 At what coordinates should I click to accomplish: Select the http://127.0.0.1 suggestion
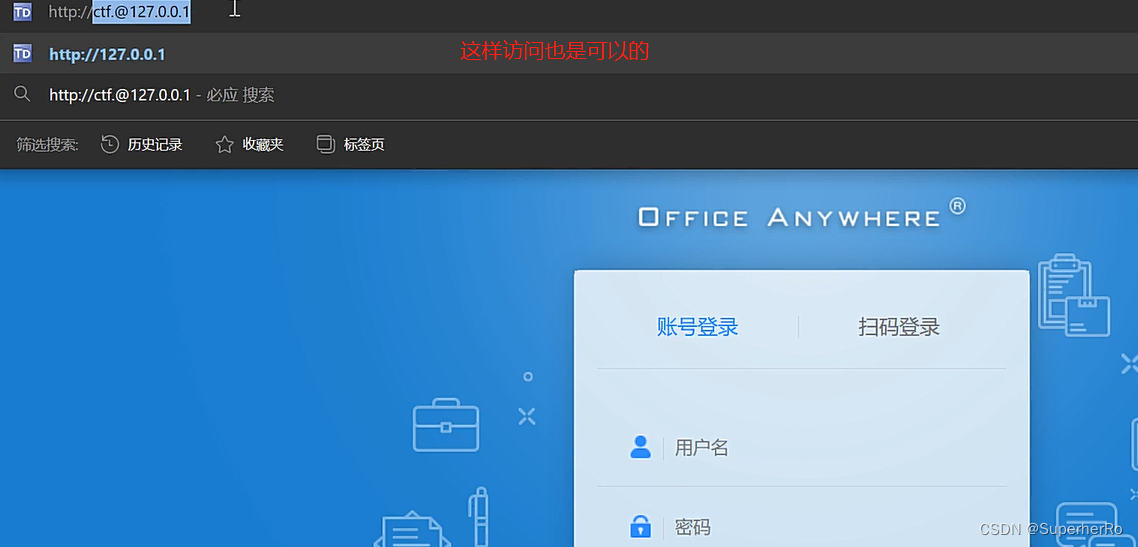point(569,54)
